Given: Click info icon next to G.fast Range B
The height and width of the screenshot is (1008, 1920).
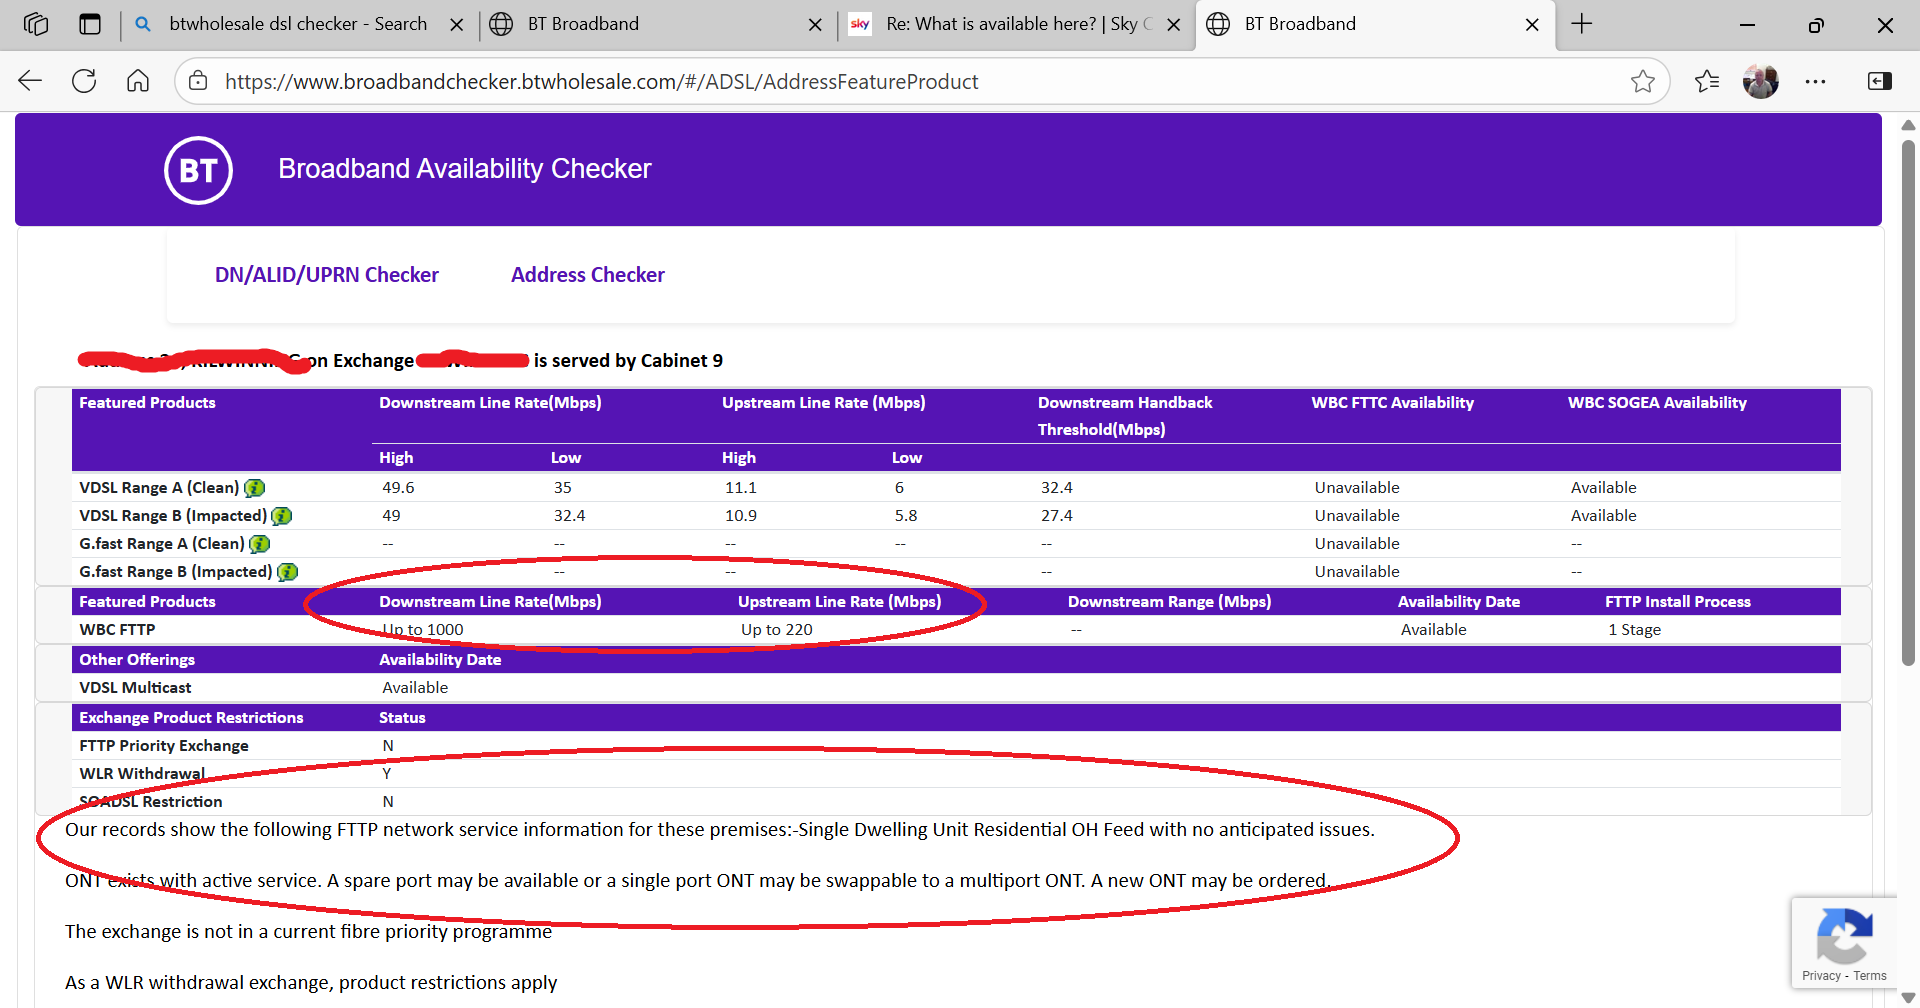Looking at the screenshot, I should (288, 572).
